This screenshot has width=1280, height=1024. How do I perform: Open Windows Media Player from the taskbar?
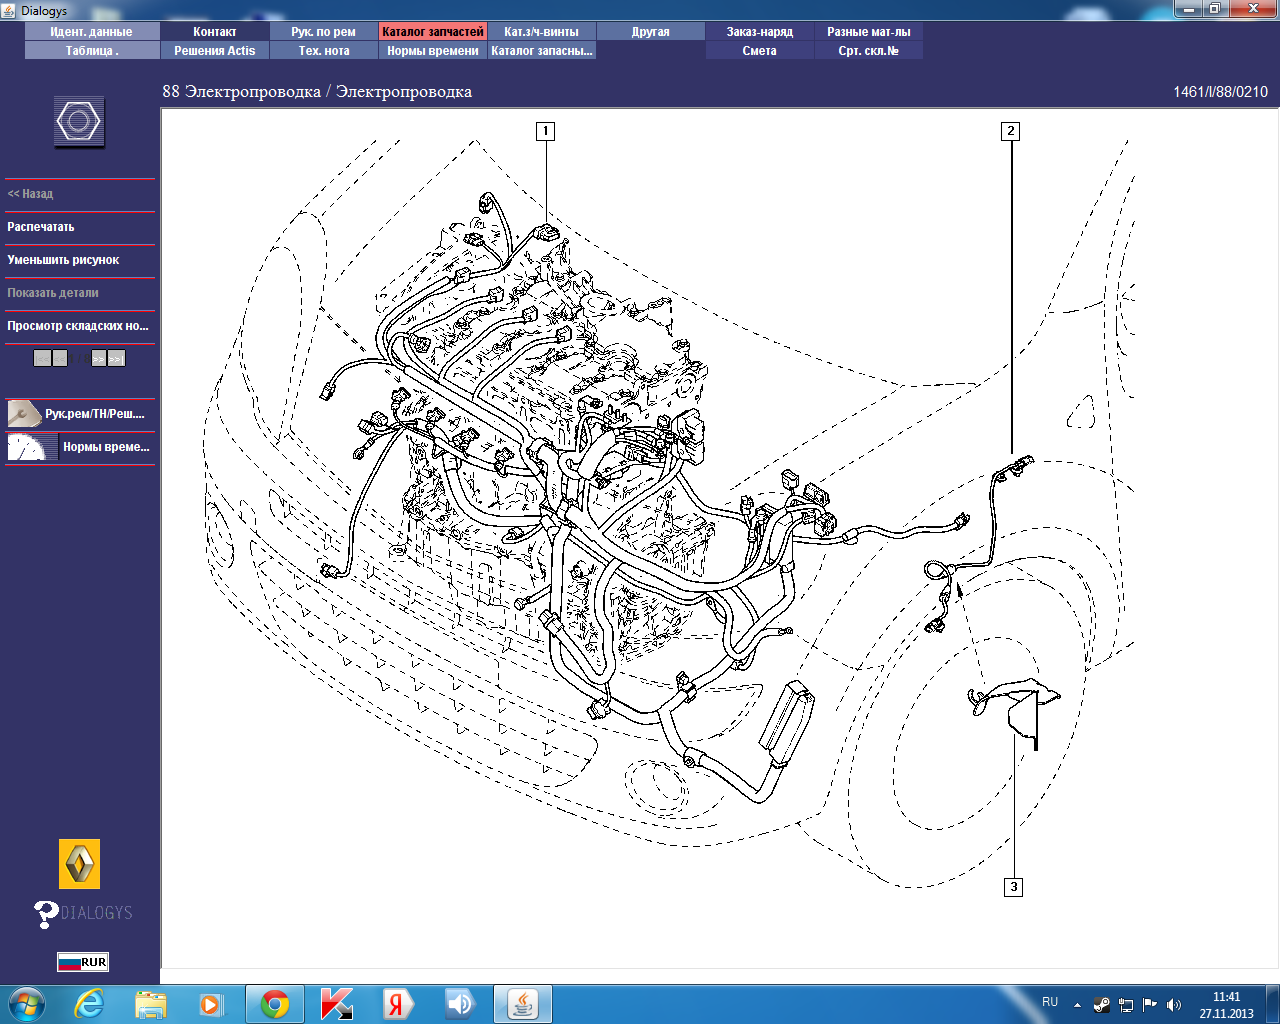coord(211,1004)
